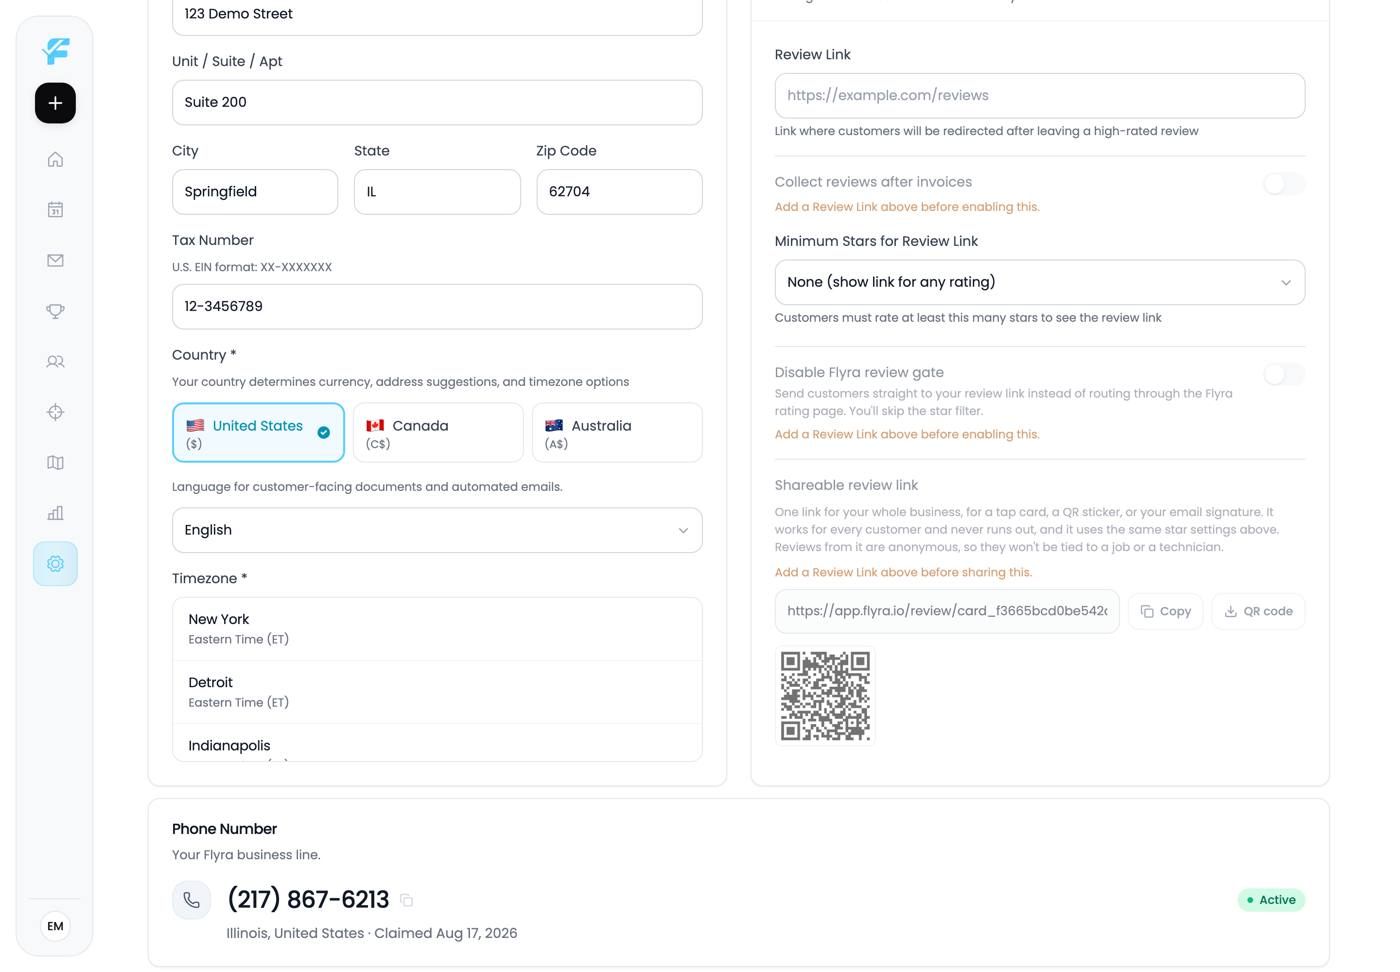Click the Phone Number heading

tap(224, 829)
